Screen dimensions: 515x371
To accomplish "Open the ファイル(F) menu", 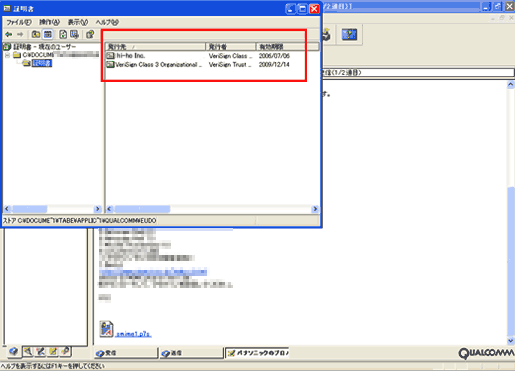I will point(19,22).
